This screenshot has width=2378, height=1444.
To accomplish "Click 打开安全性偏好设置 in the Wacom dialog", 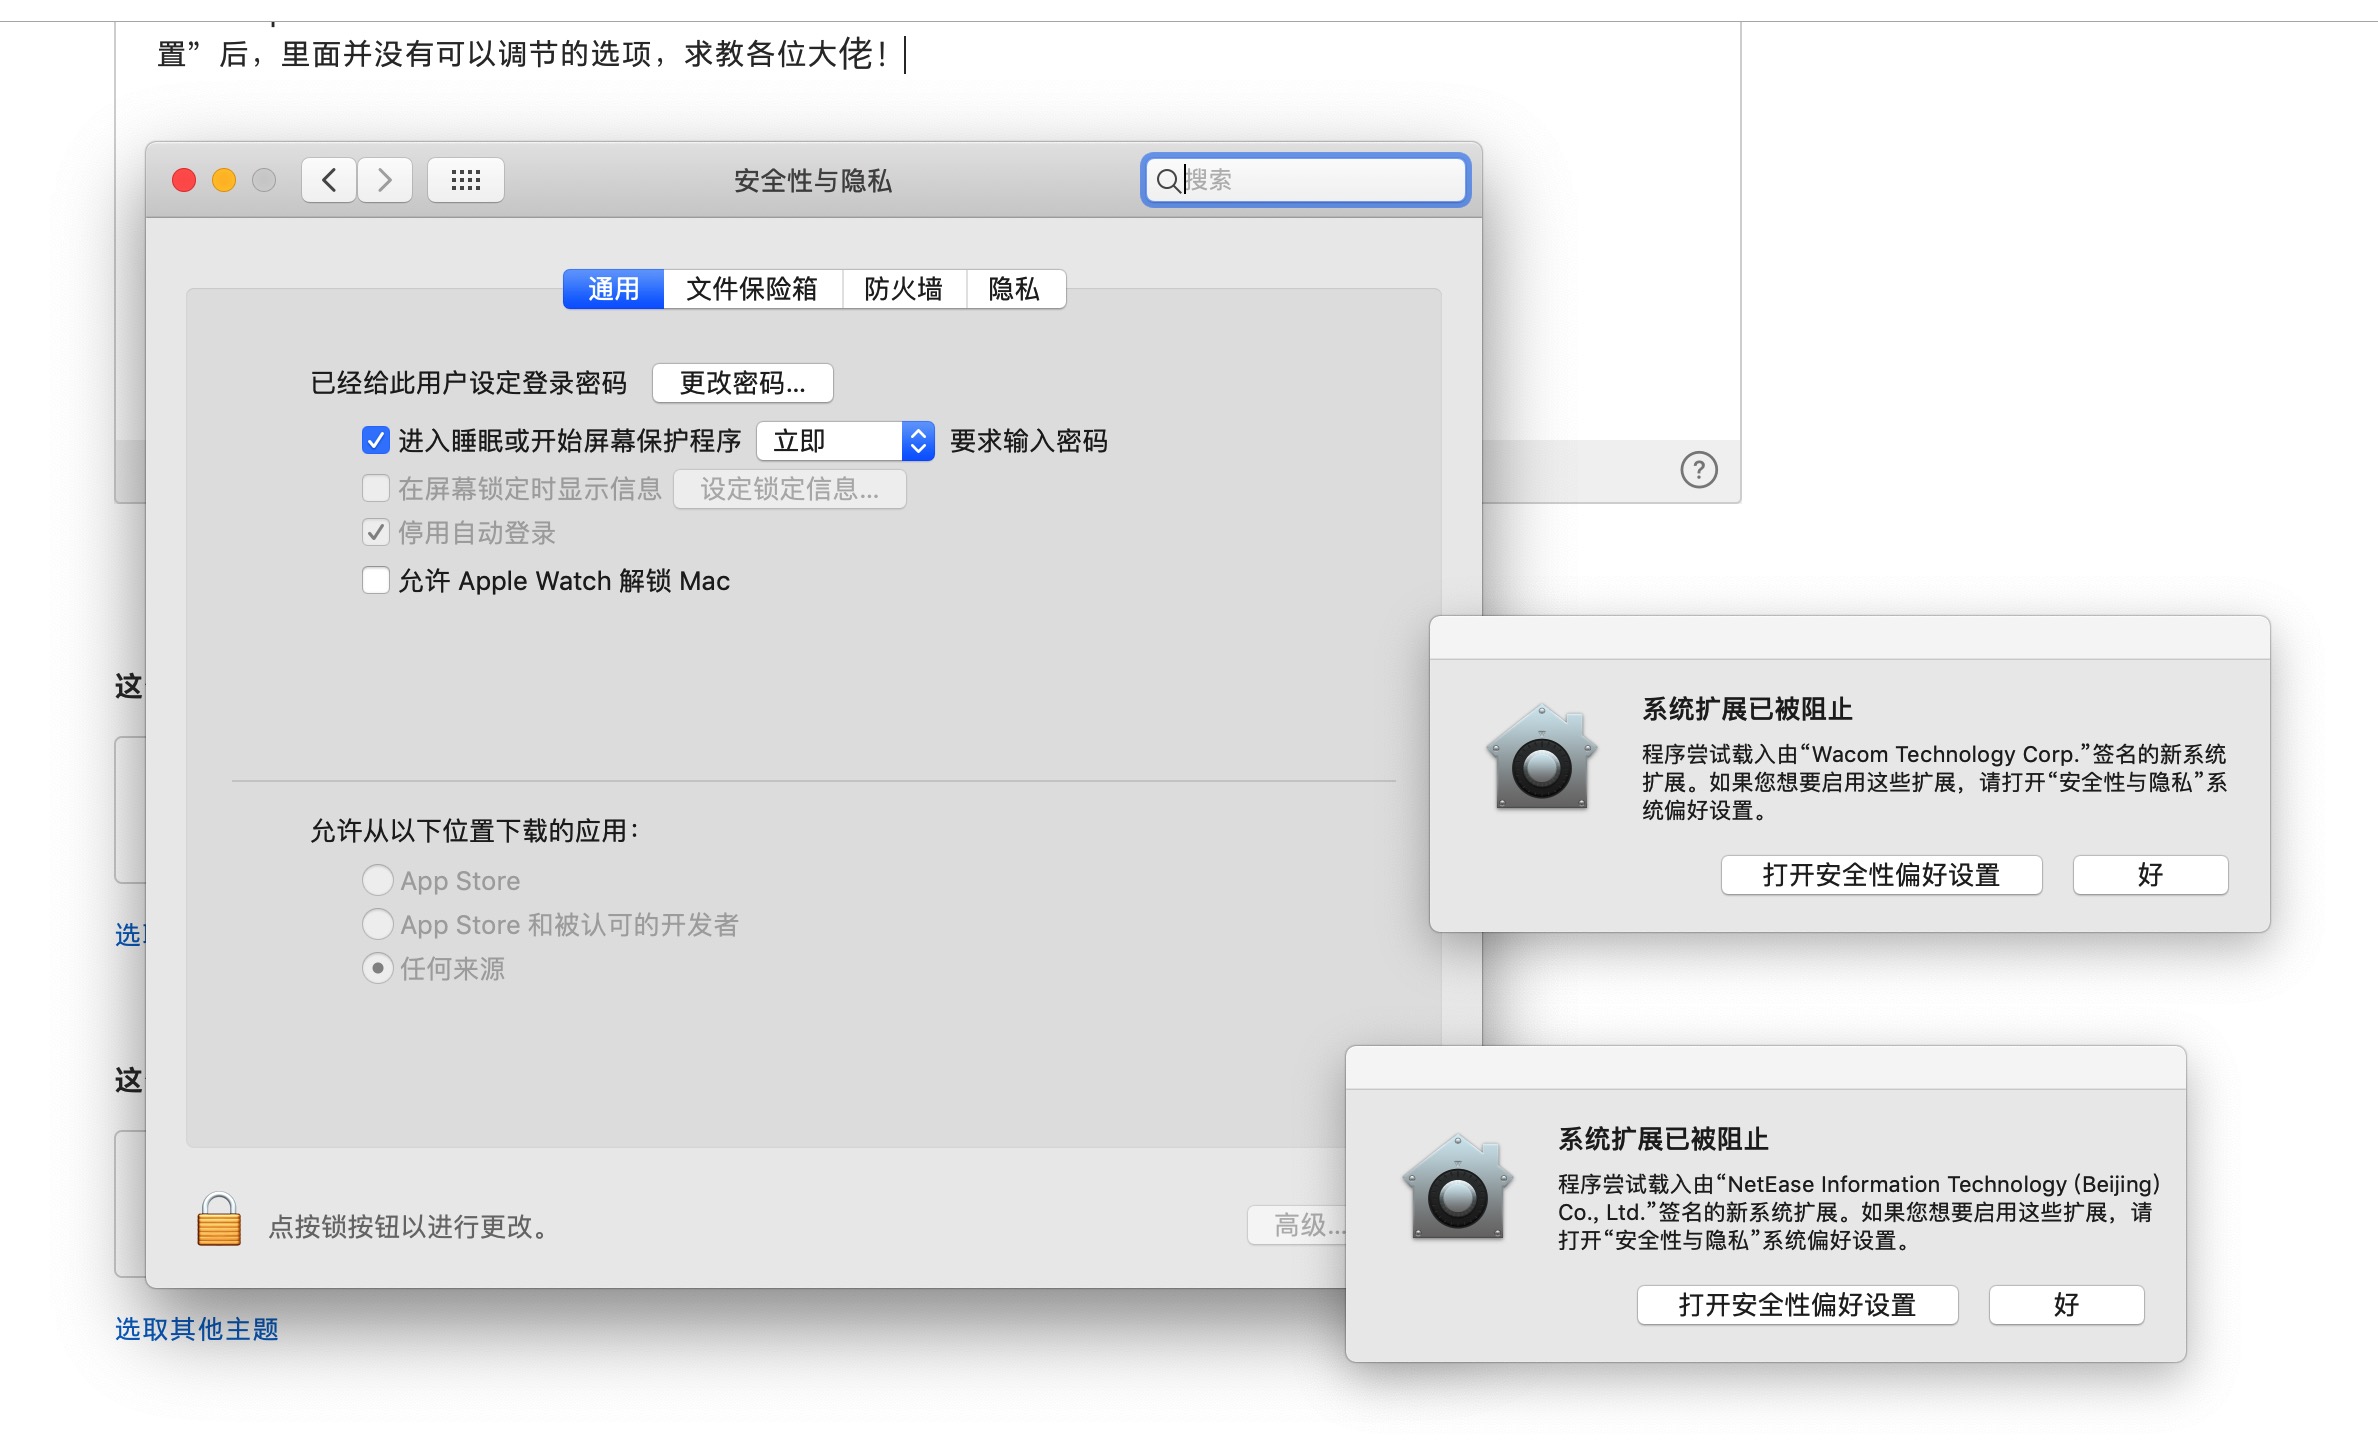I will [1880, 875].
